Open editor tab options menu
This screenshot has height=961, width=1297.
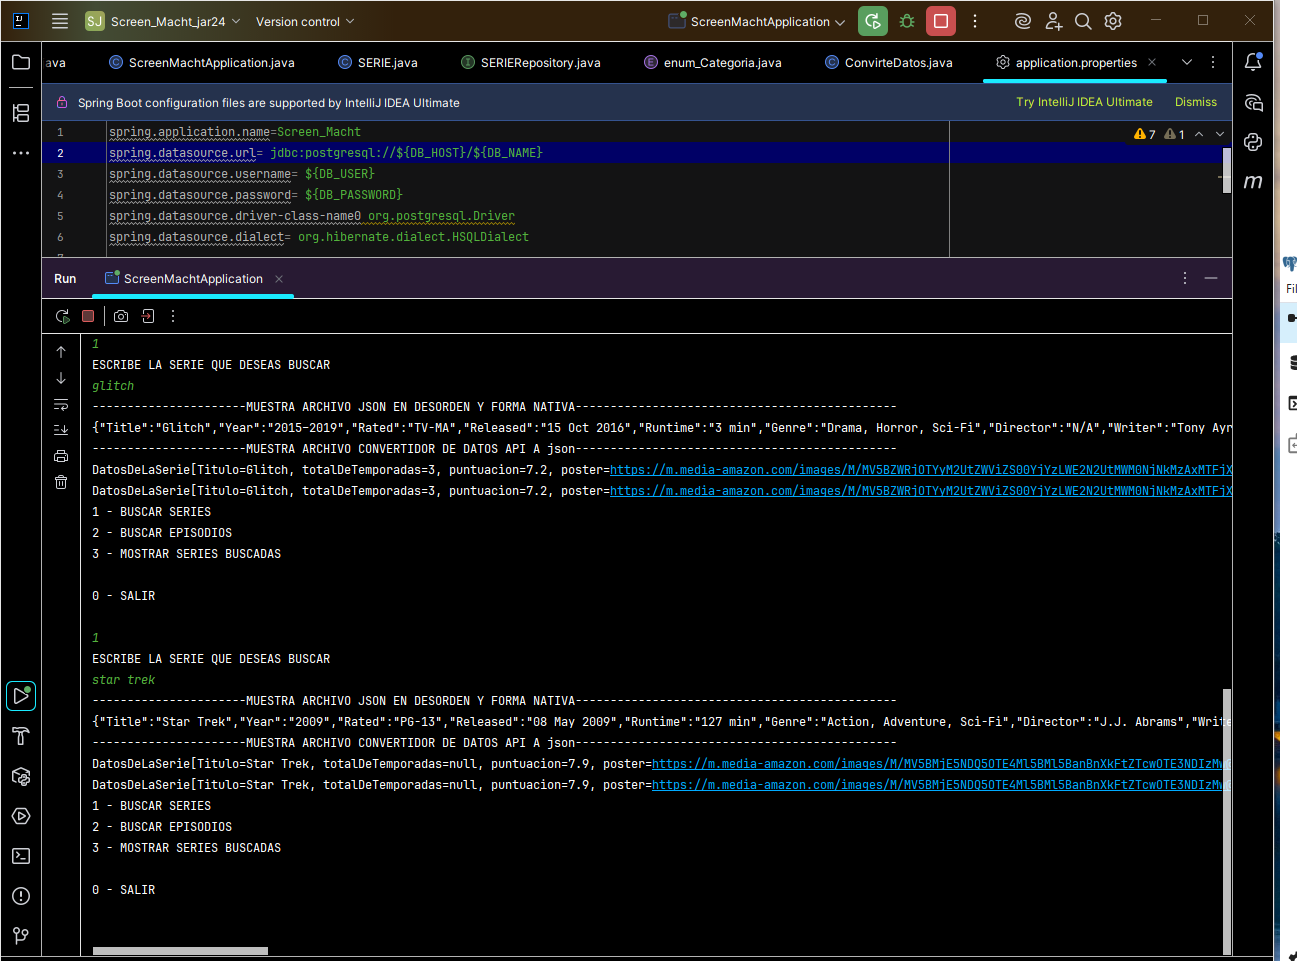(x=1213, y=62)
